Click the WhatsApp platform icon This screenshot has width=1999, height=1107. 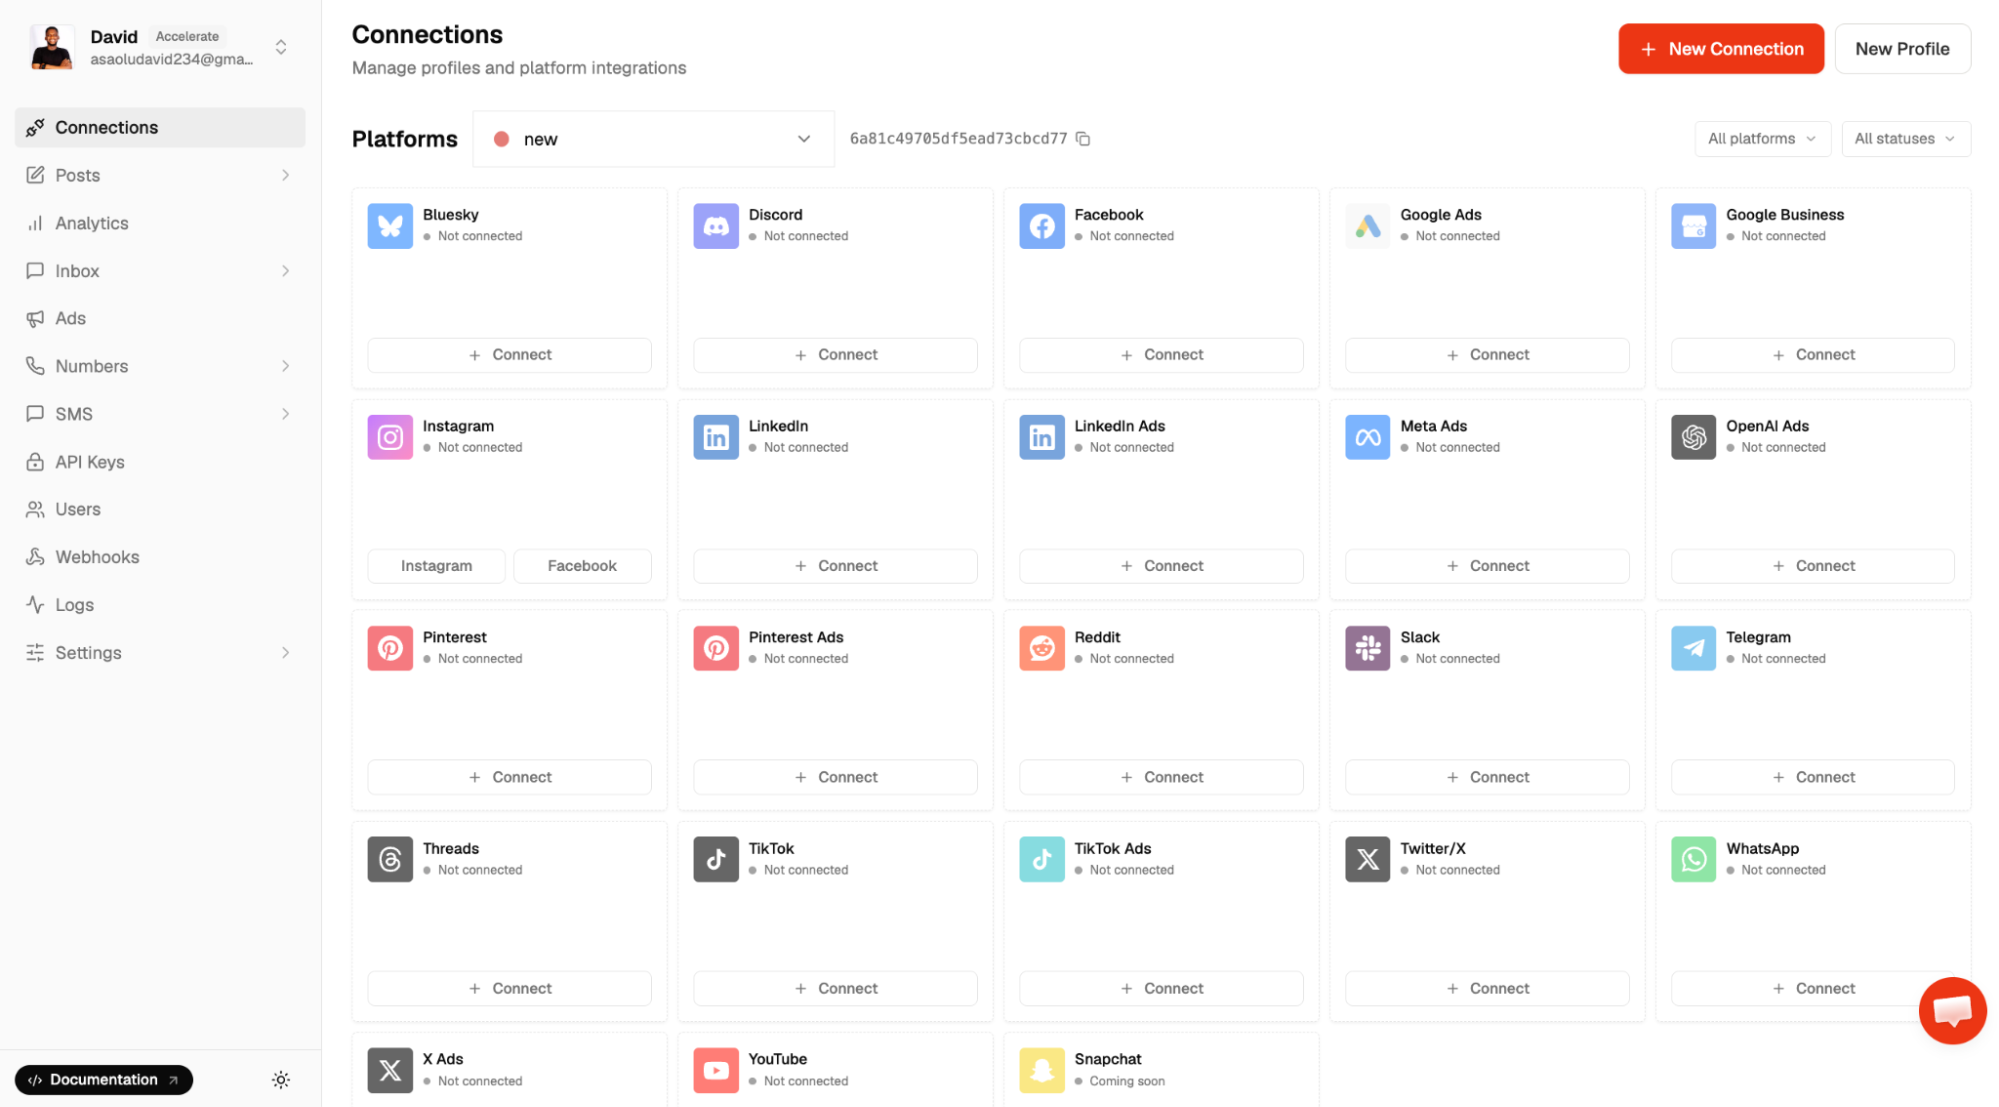[x=1694, y=859]
